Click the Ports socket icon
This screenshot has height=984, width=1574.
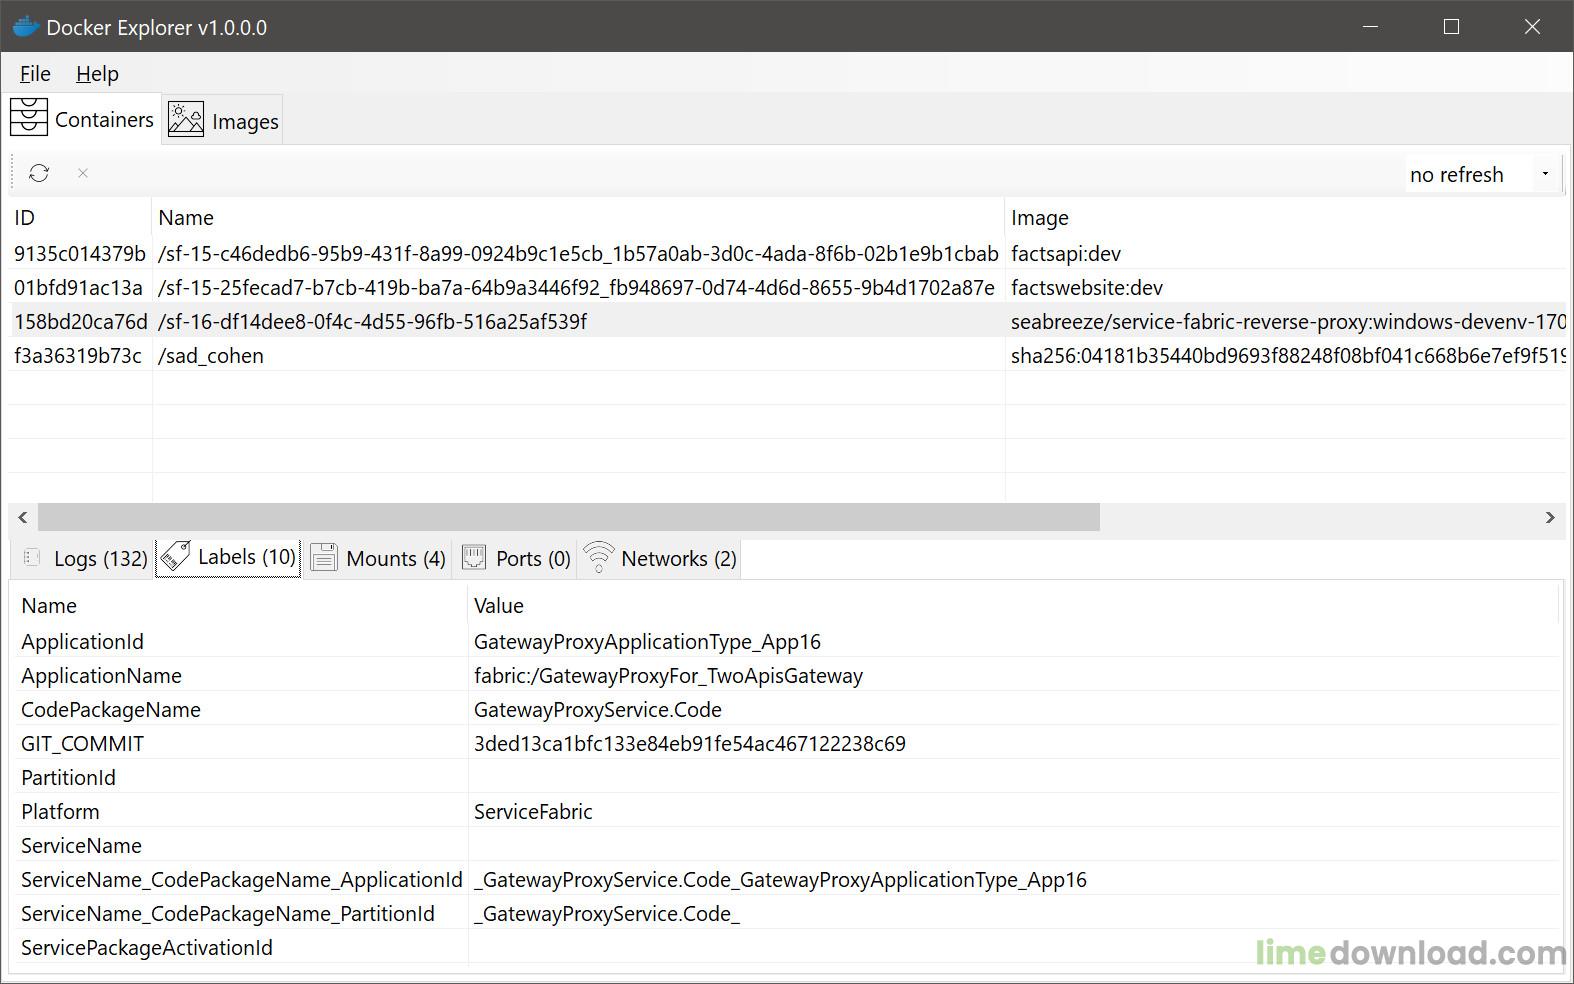pos(474,557)
